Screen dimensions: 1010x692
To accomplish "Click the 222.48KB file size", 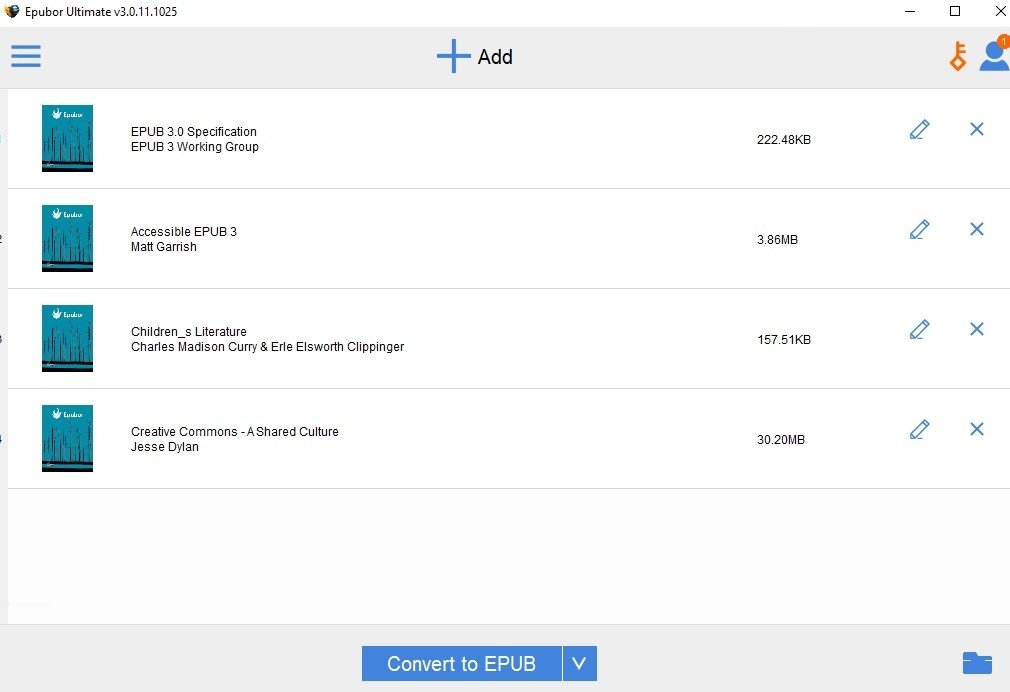I will point(783,140).
